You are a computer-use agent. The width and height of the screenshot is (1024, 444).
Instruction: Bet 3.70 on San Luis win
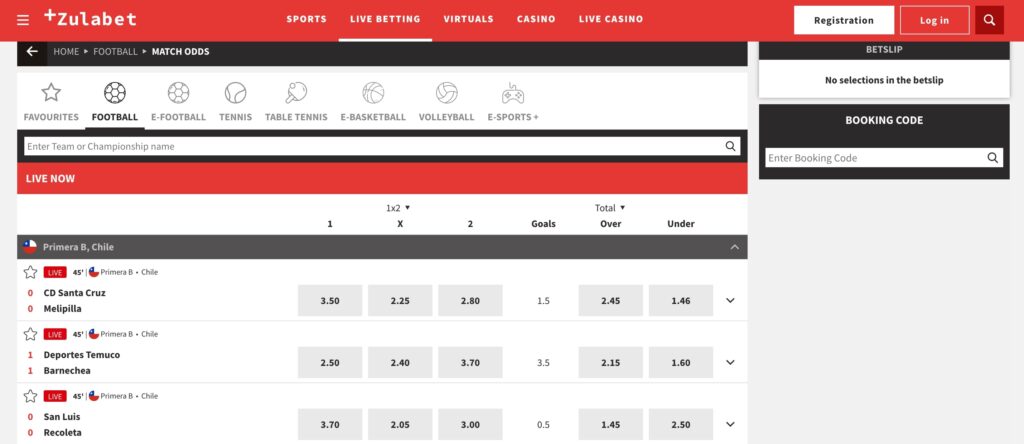coord(330,424)
